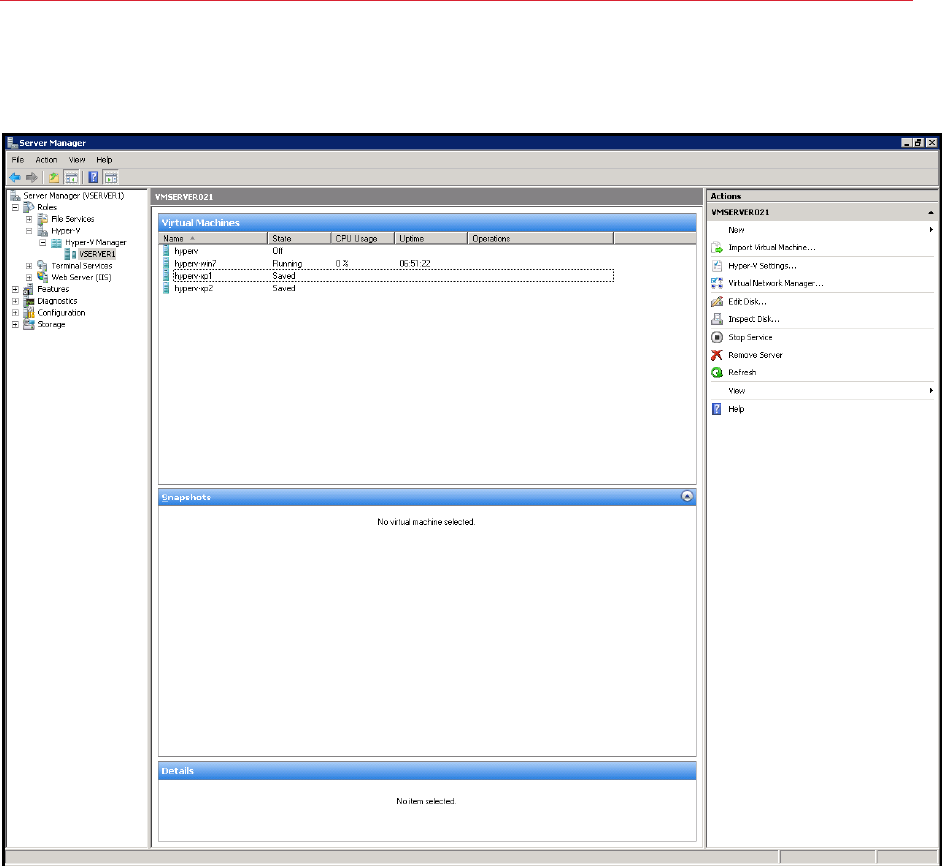Click the Virtual Network Manager icon
The width and height of the screenshot is (942, 866).
[717, 283]
